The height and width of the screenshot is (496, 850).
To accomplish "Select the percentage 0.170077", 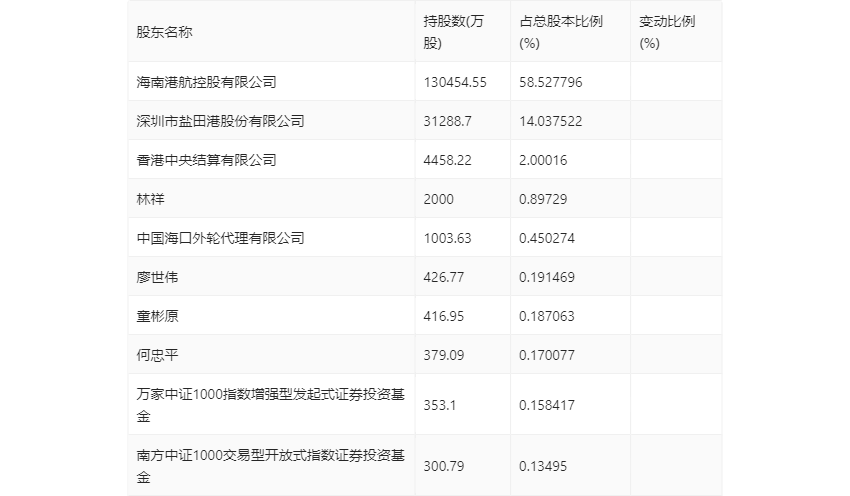I will [x=546, y=356].
